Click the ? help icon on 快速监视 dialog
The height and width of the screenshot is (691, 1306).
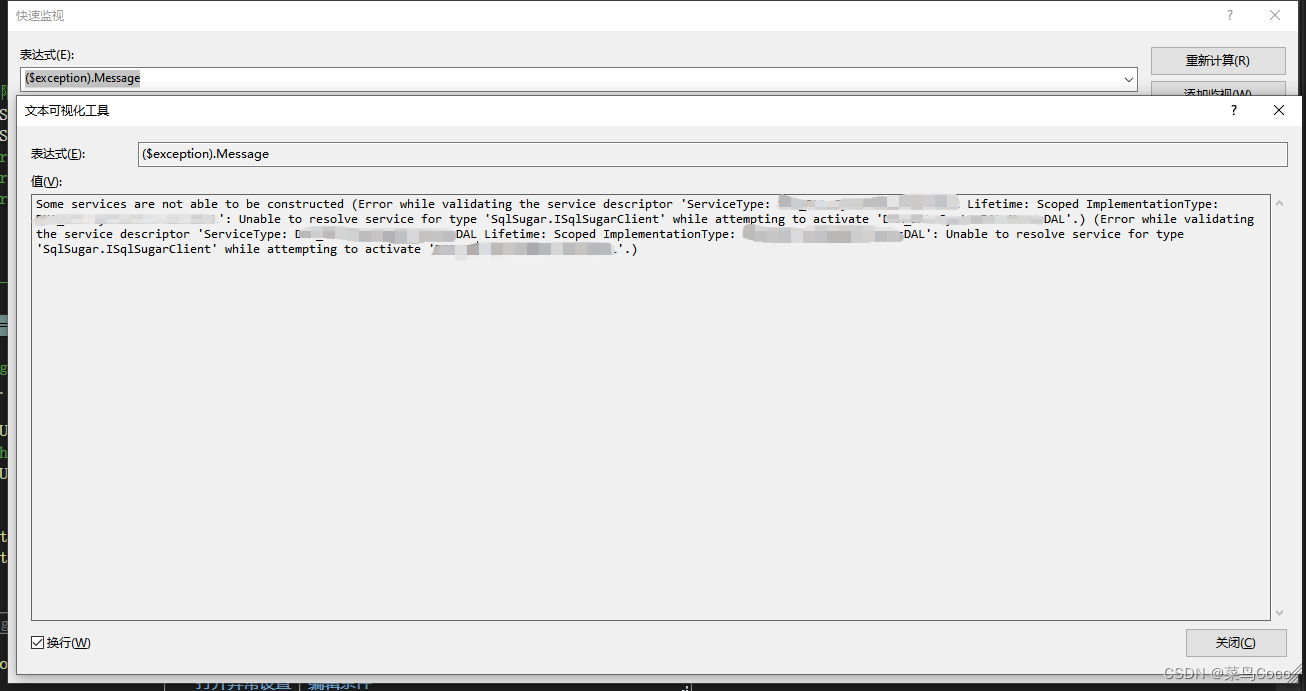click(1229, 15)
